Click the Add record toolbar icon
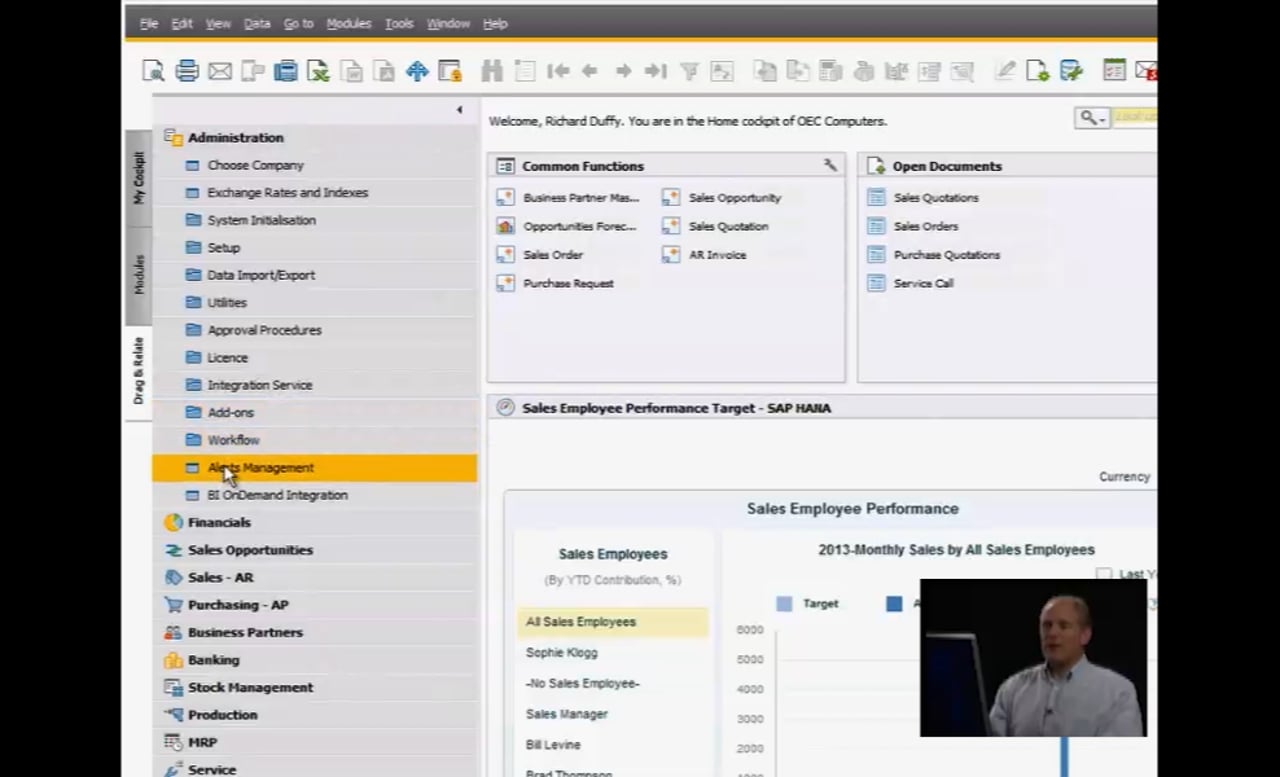The height and width of the screenshot is (777, 1280). 525,70
